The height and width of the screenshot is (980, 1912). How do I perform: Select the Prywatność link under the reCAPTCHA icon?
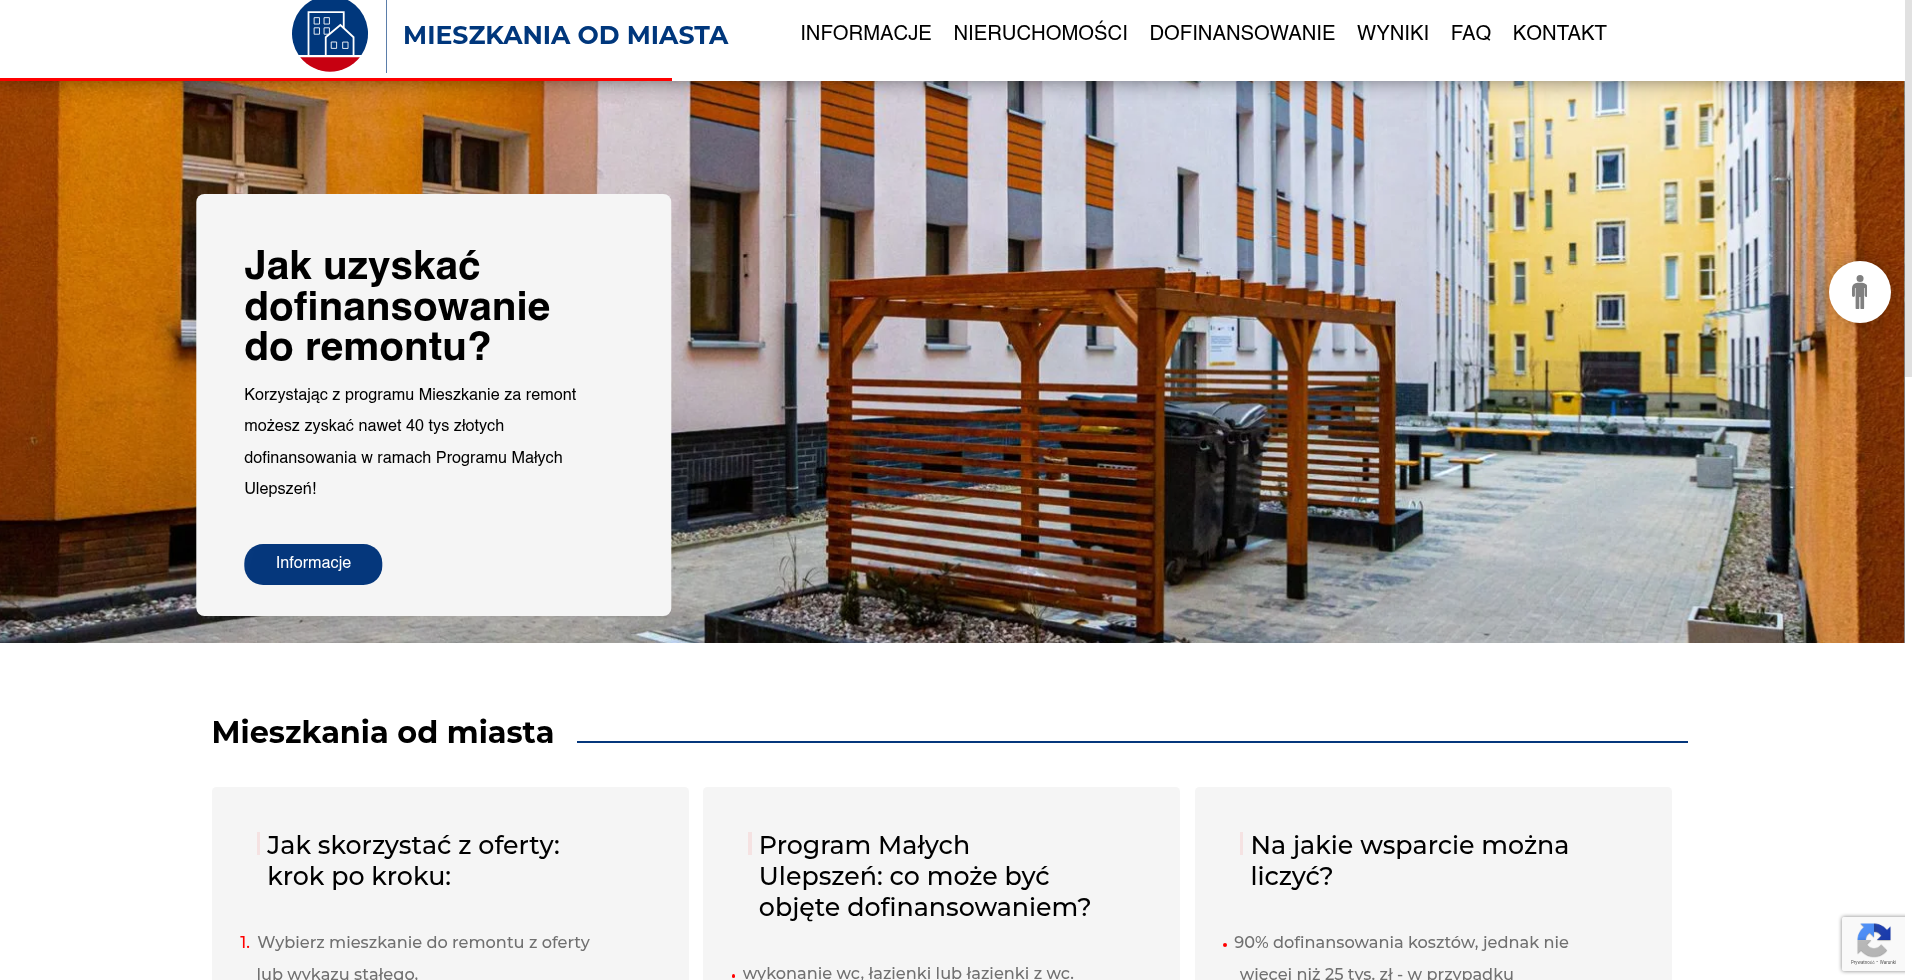coord(1863,962)
